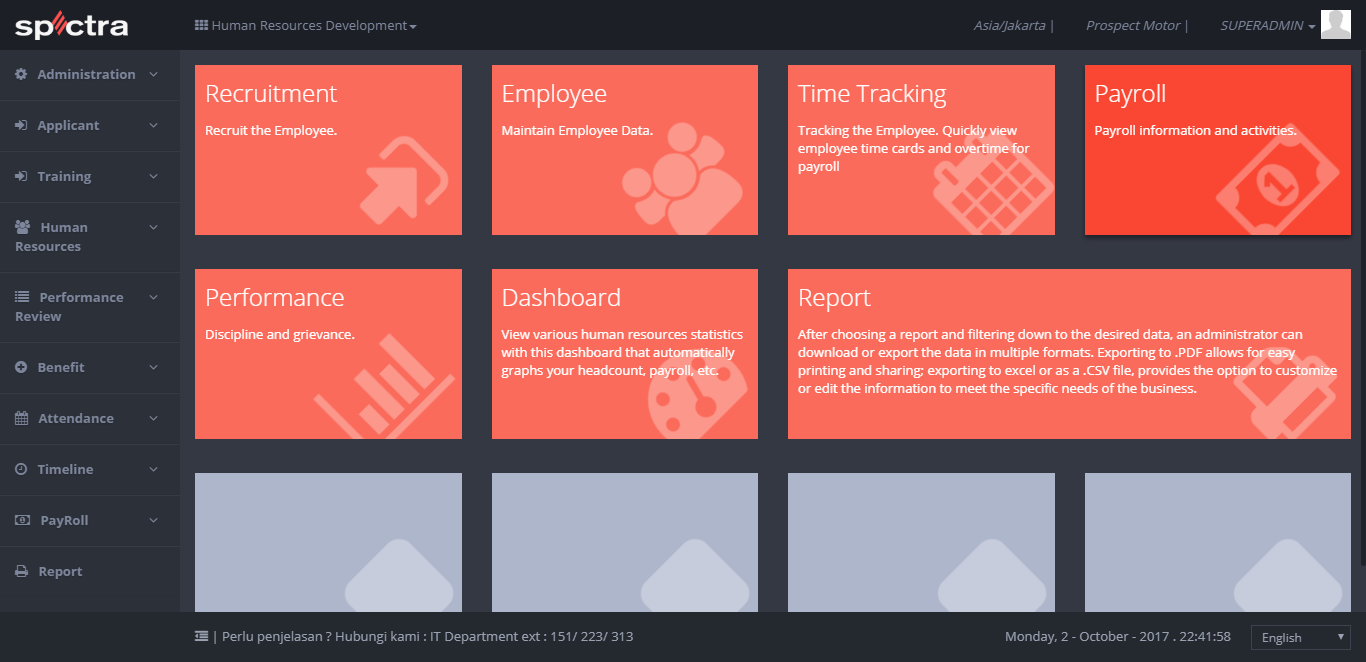
Task: Expand the Performance Review menu chevron
Action: pos(153,297)
